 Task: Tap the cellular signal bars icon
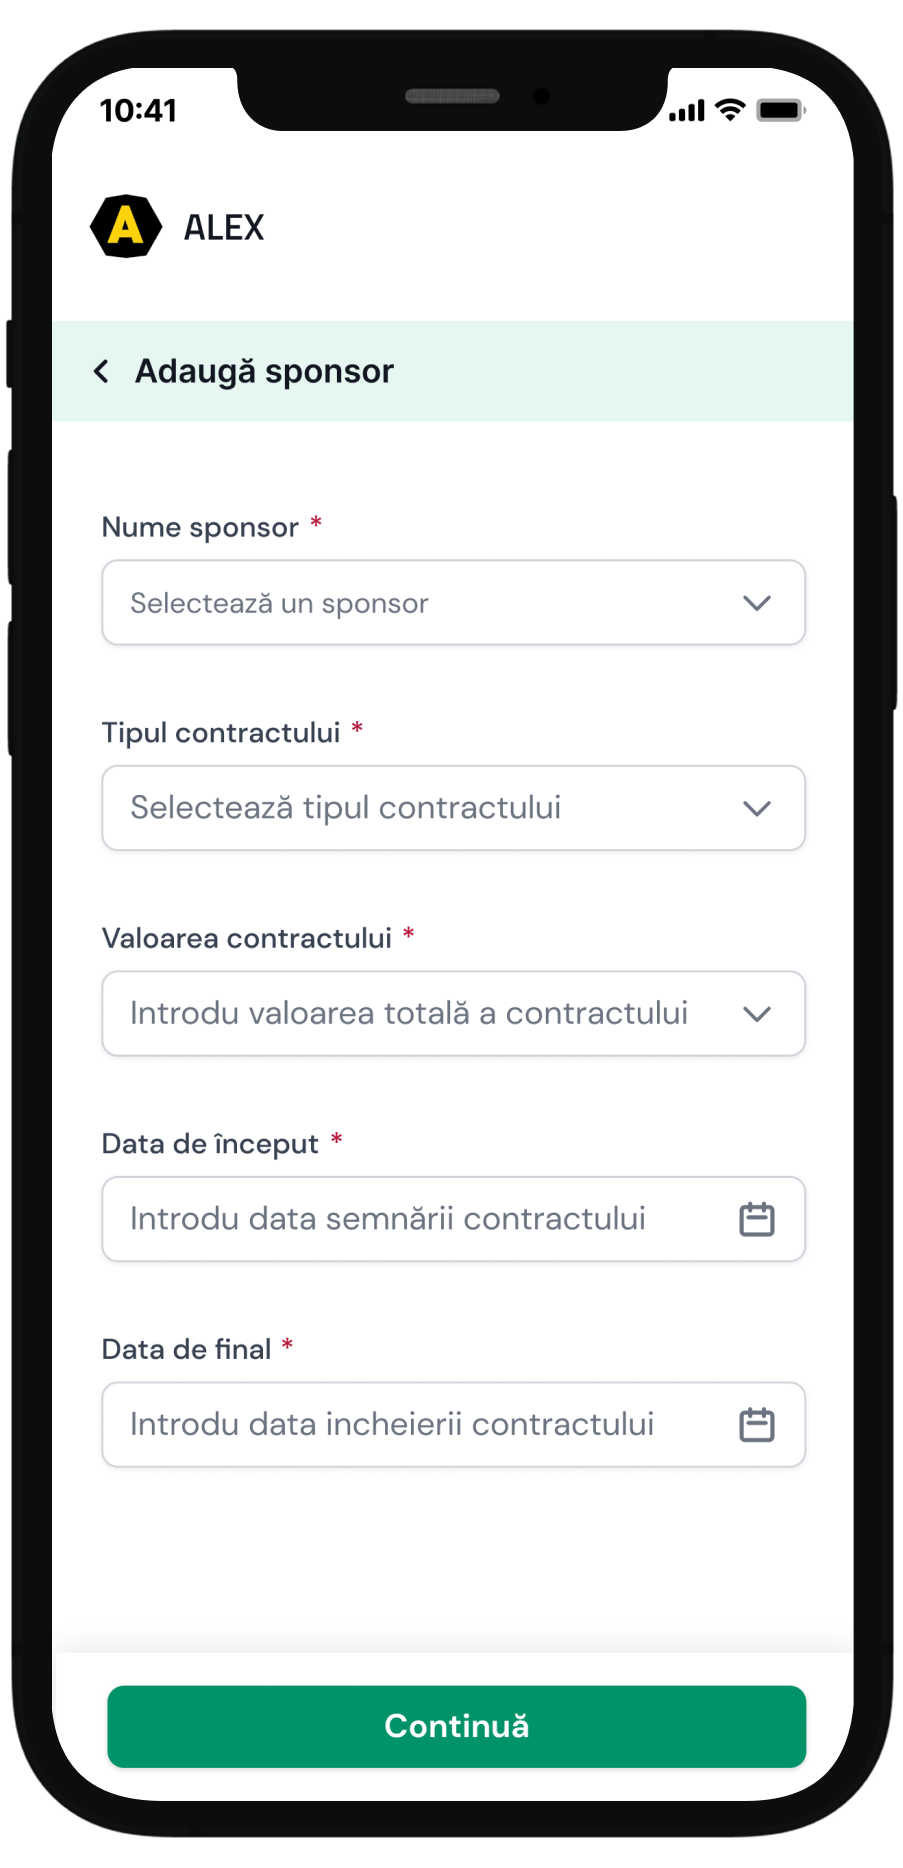point(687,111)
